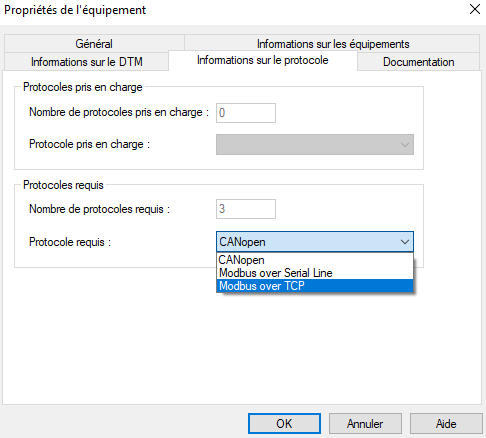Click the required protocols count field showing 3
Viewport: 486px width, 438px height.
246,209
